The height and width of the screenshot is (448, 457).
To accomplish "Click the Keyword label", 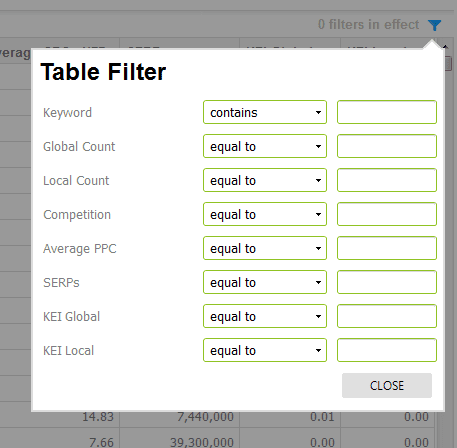I will point(67,113).
